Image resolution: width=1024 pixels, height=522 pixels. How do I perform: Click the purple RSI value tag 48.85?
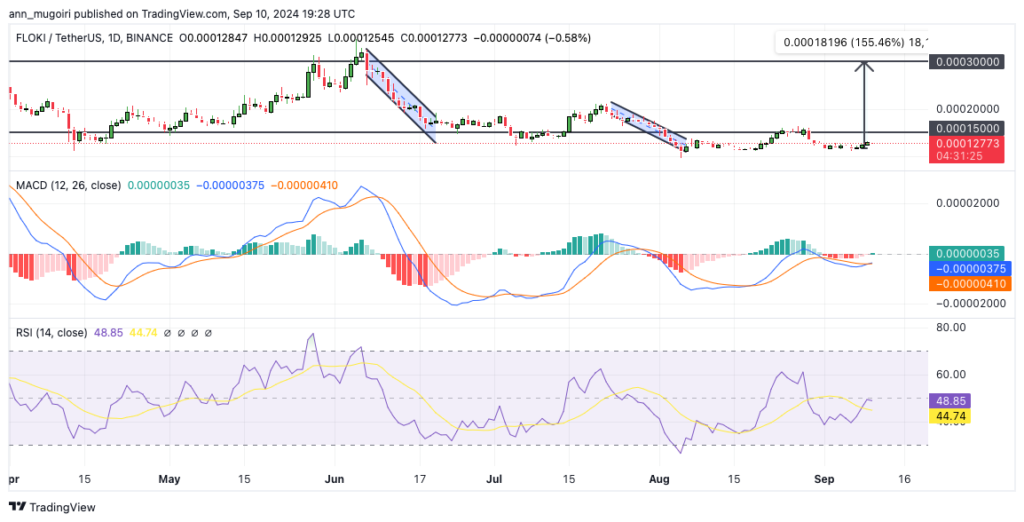coord(950,400)
